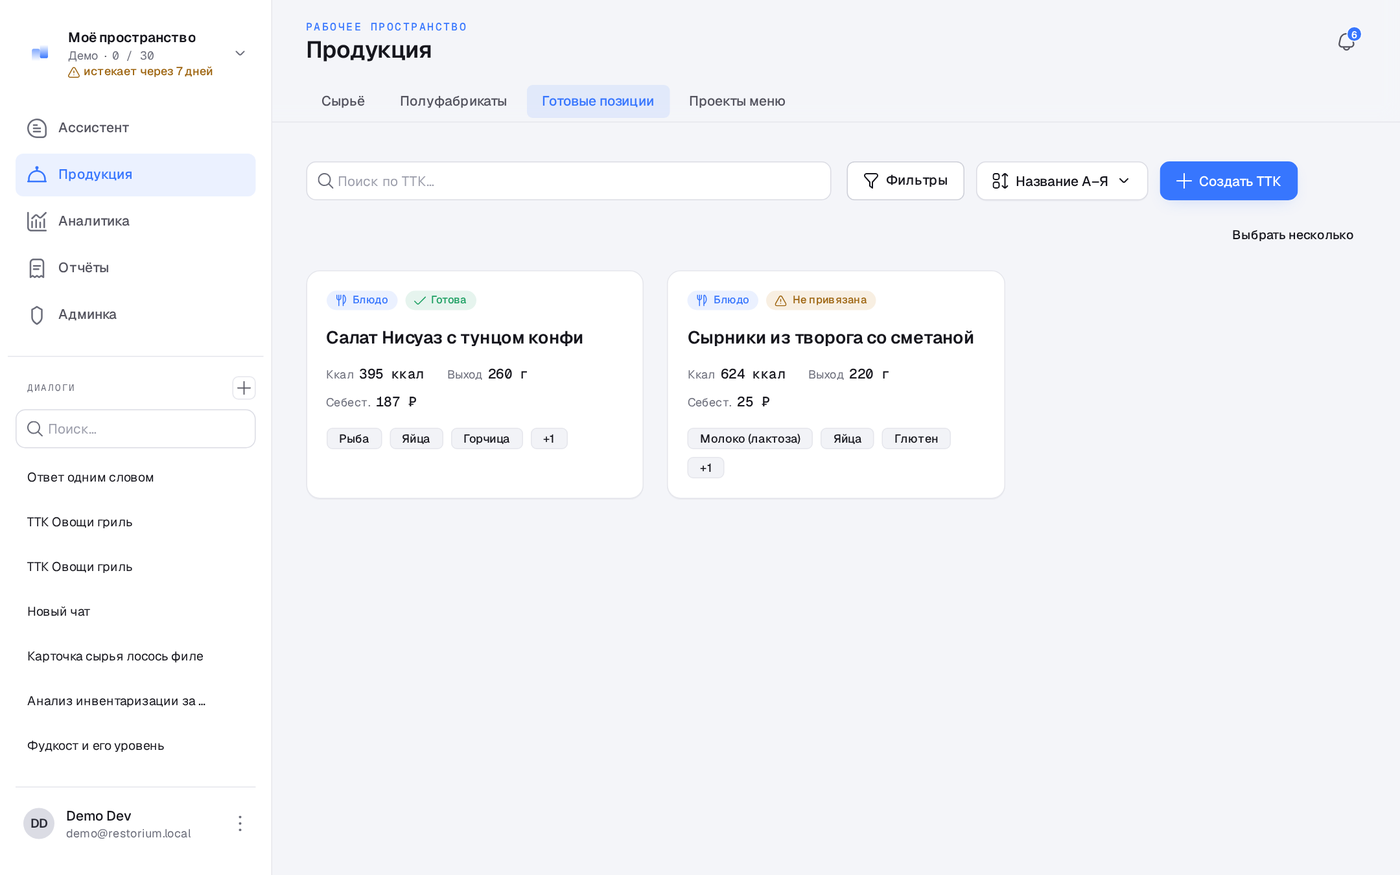Click the истекает через 7 дней warning
Viewport: 1400px width, 875px height.
pos(140,72)
